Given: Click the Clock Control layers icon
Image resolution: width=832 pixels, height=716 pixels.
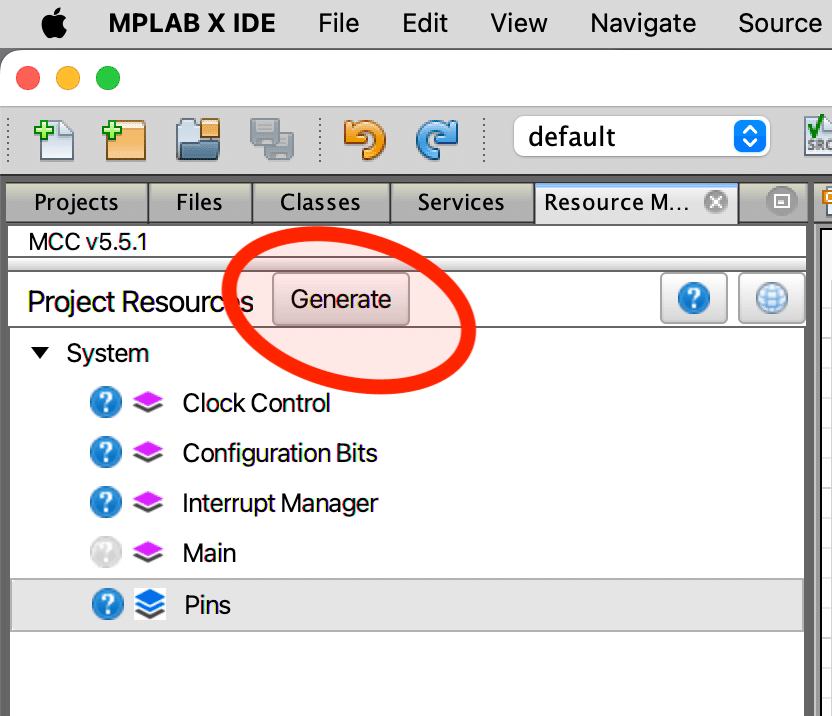Looking at the screenshot, I should [148, 402].
